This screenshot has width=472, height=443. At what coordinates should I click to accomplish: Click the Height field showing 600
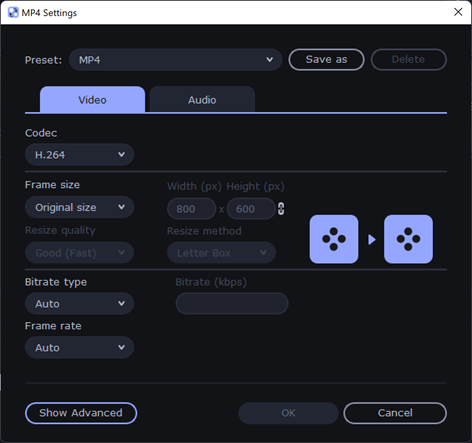251,209
